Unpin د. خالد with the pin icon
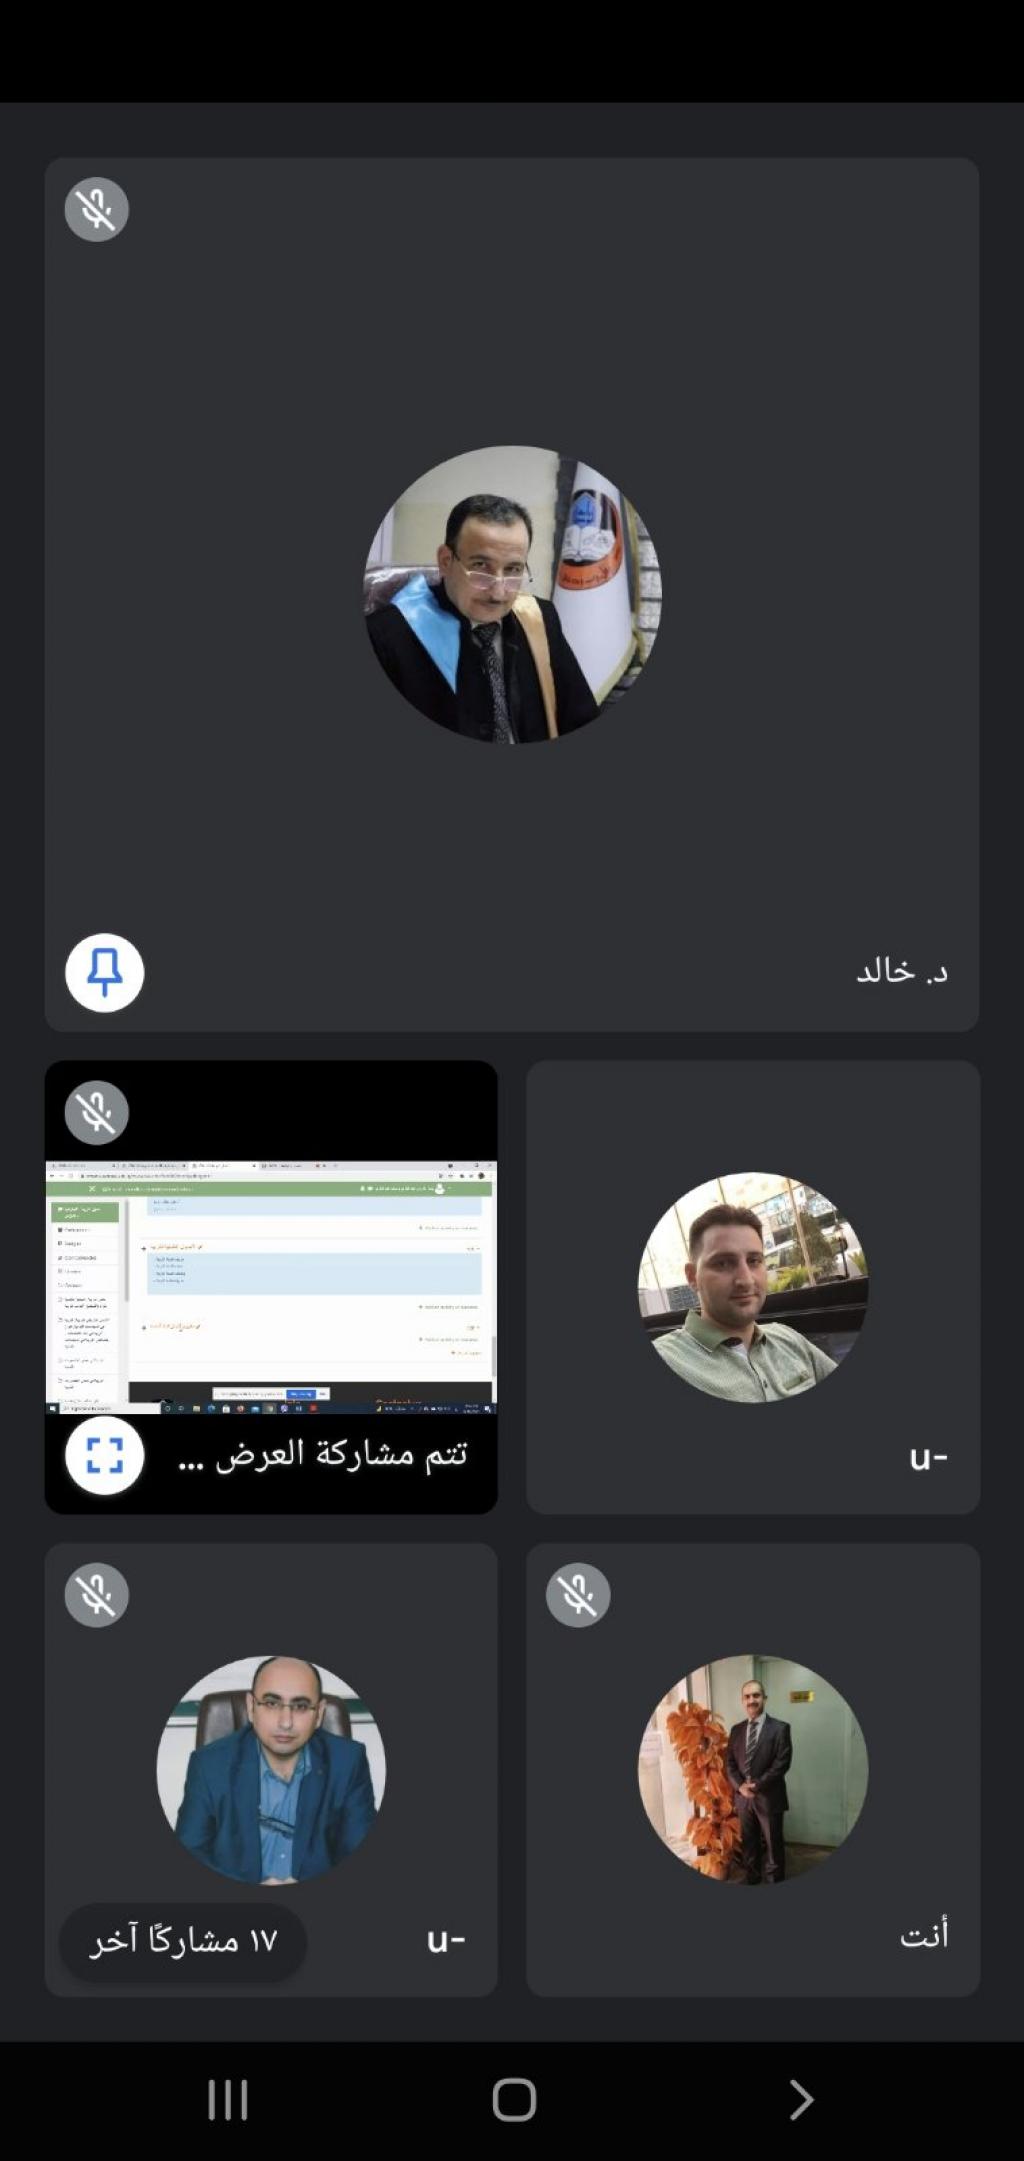Image resolution: width=1024 pixels, height=2161 pixels. tap(105, 972)
